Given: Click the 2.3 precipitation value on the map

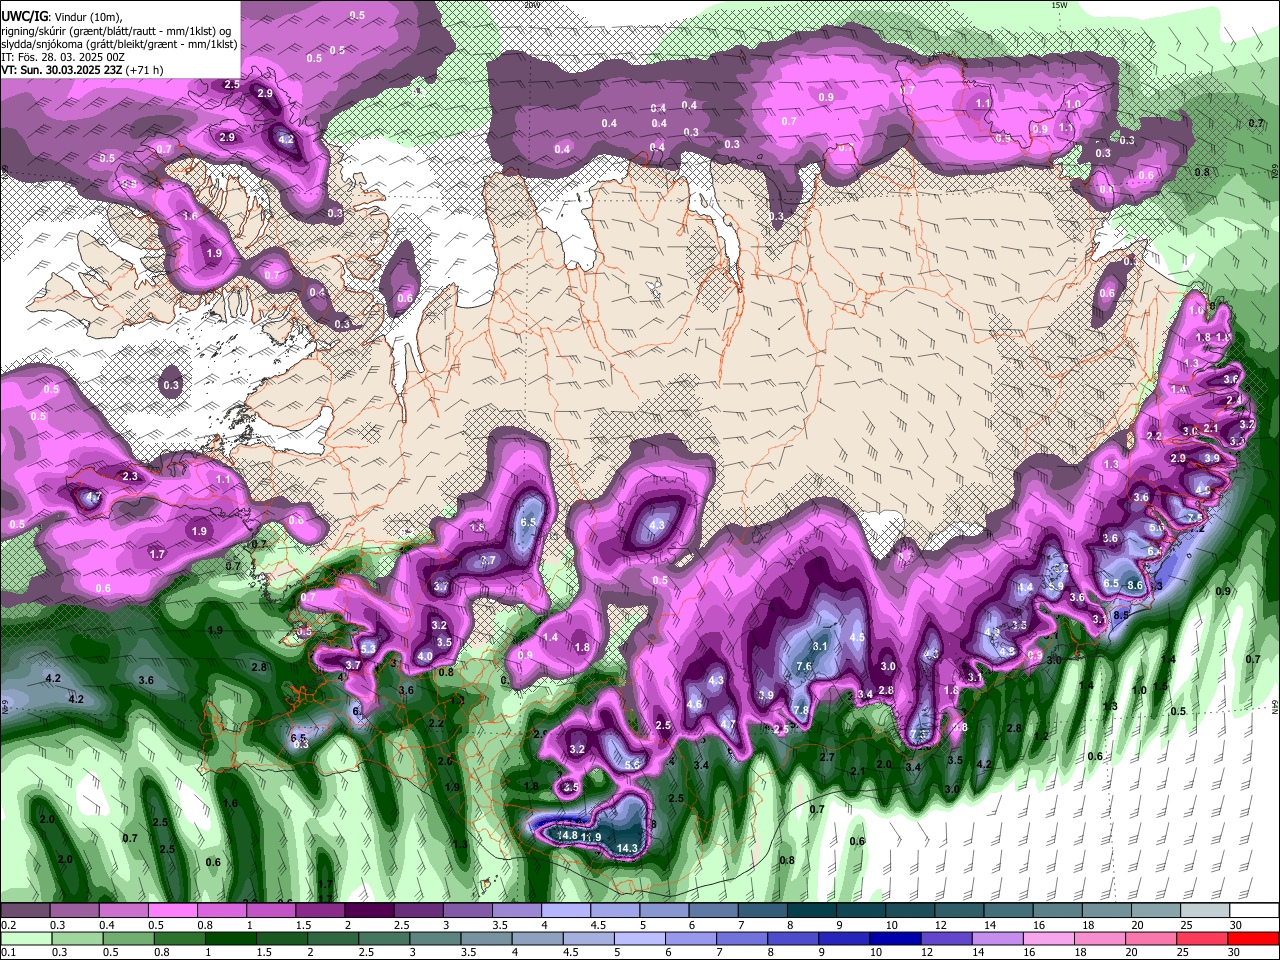Looking at the screenshot, I should point(130,477).
